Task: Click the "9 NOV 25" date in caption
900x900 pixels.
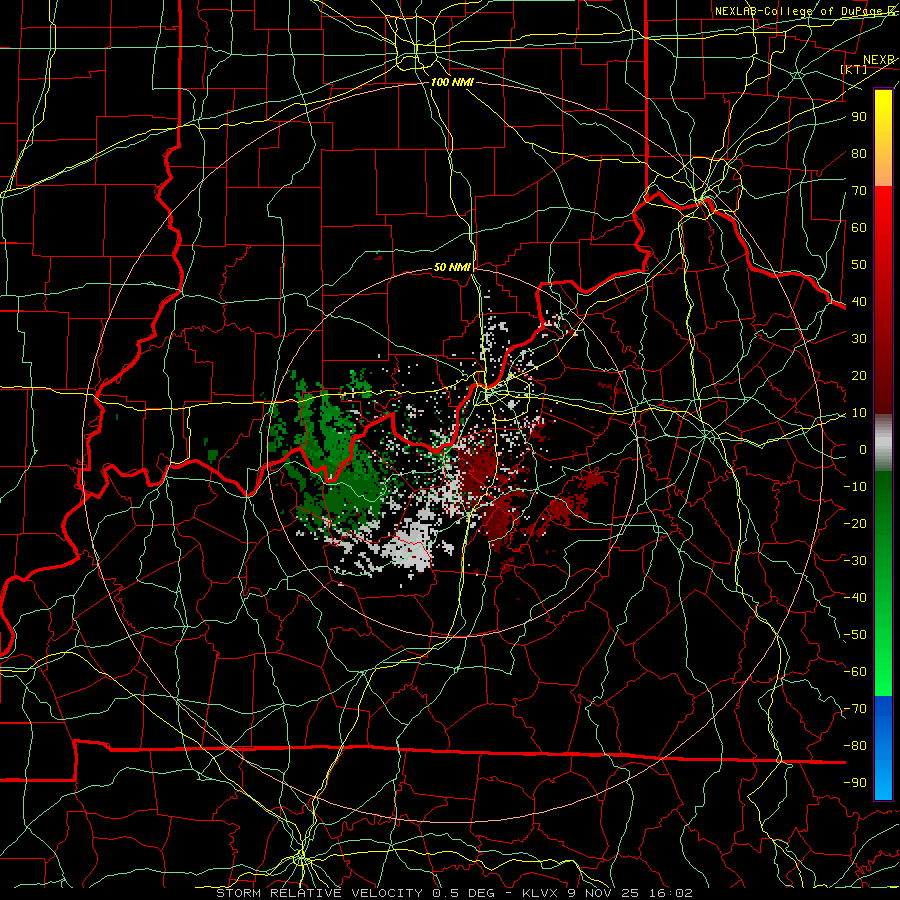Action: click(x=603, y=893)
